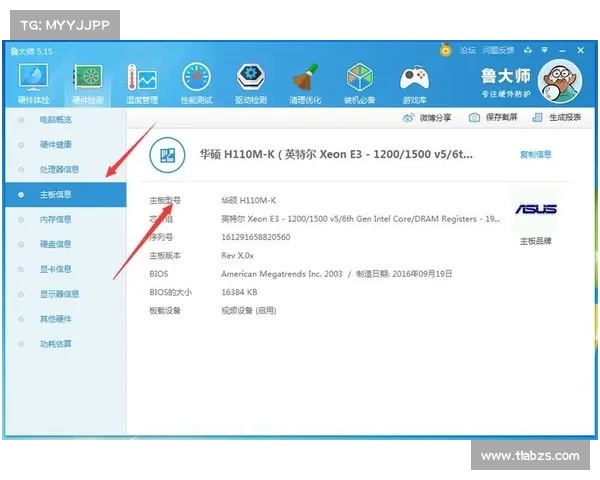
Task: Open 问题反馈 feedback link
Action: [x=498, y=50]
